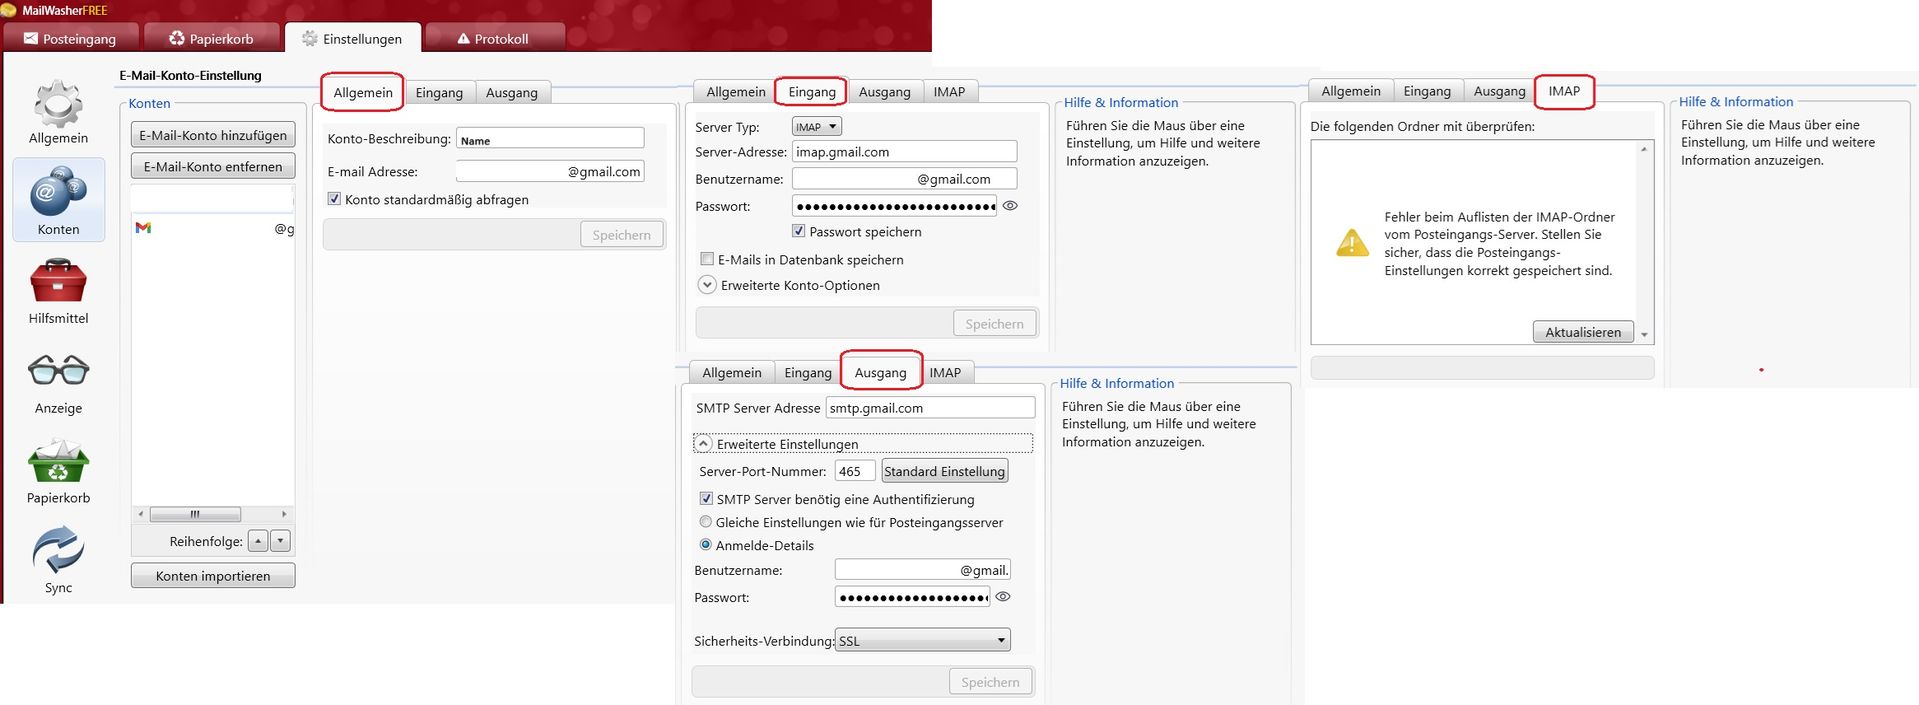Image resolution: width=1919 pixels, height=705 pixels.
Task: Click the E-mail Adresse field
Action: (x=550, y=171)
